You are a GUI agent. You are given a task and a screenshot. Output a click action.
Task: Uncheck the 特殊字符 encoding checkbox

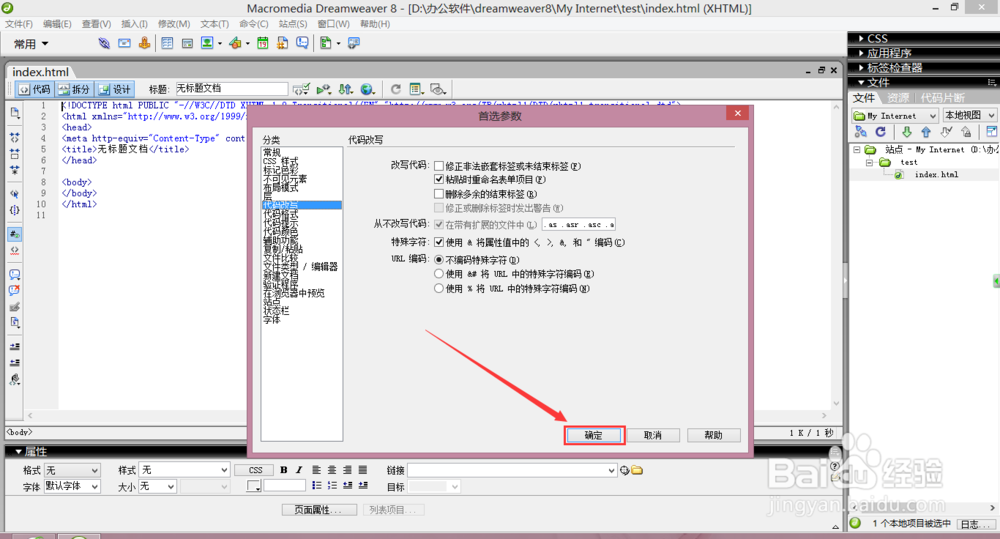[x=439, y=242]
